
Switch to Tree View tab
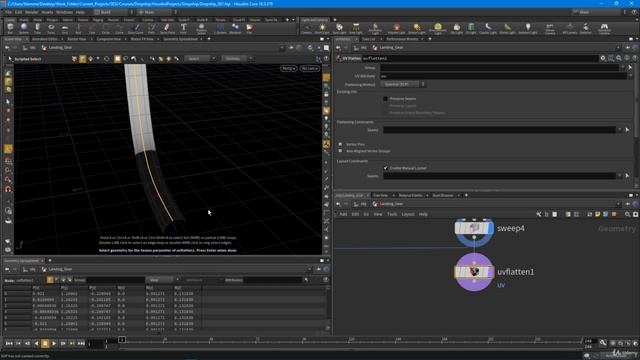380,196
